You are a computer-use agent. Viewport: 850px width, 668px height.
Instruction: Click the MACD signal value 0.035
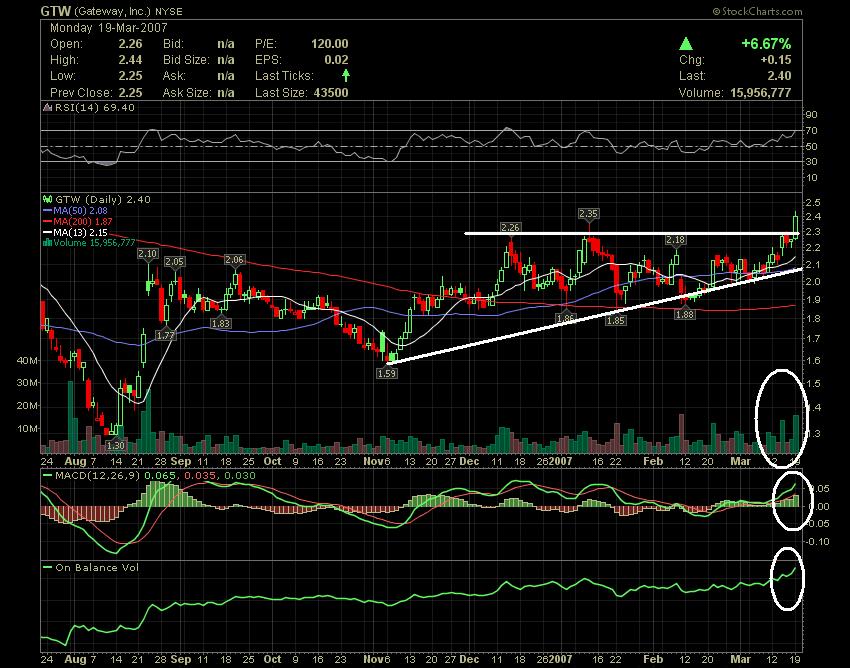coord(198,476)
